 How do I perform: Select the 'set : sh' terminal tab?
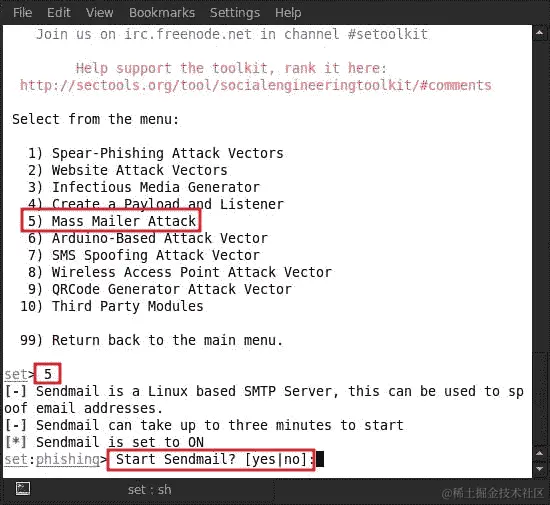point(149,490)
